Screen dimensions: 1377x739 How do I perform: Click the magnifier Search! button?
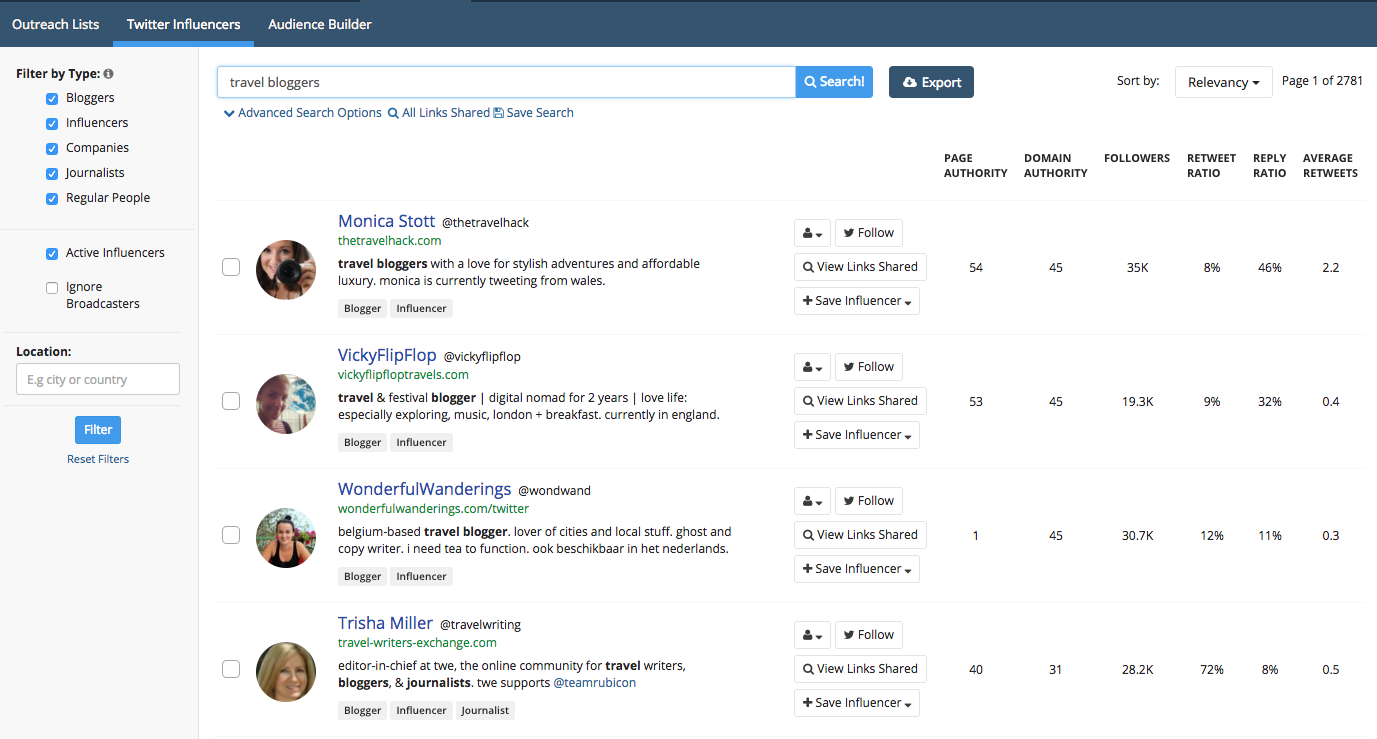tap(834, 82)
